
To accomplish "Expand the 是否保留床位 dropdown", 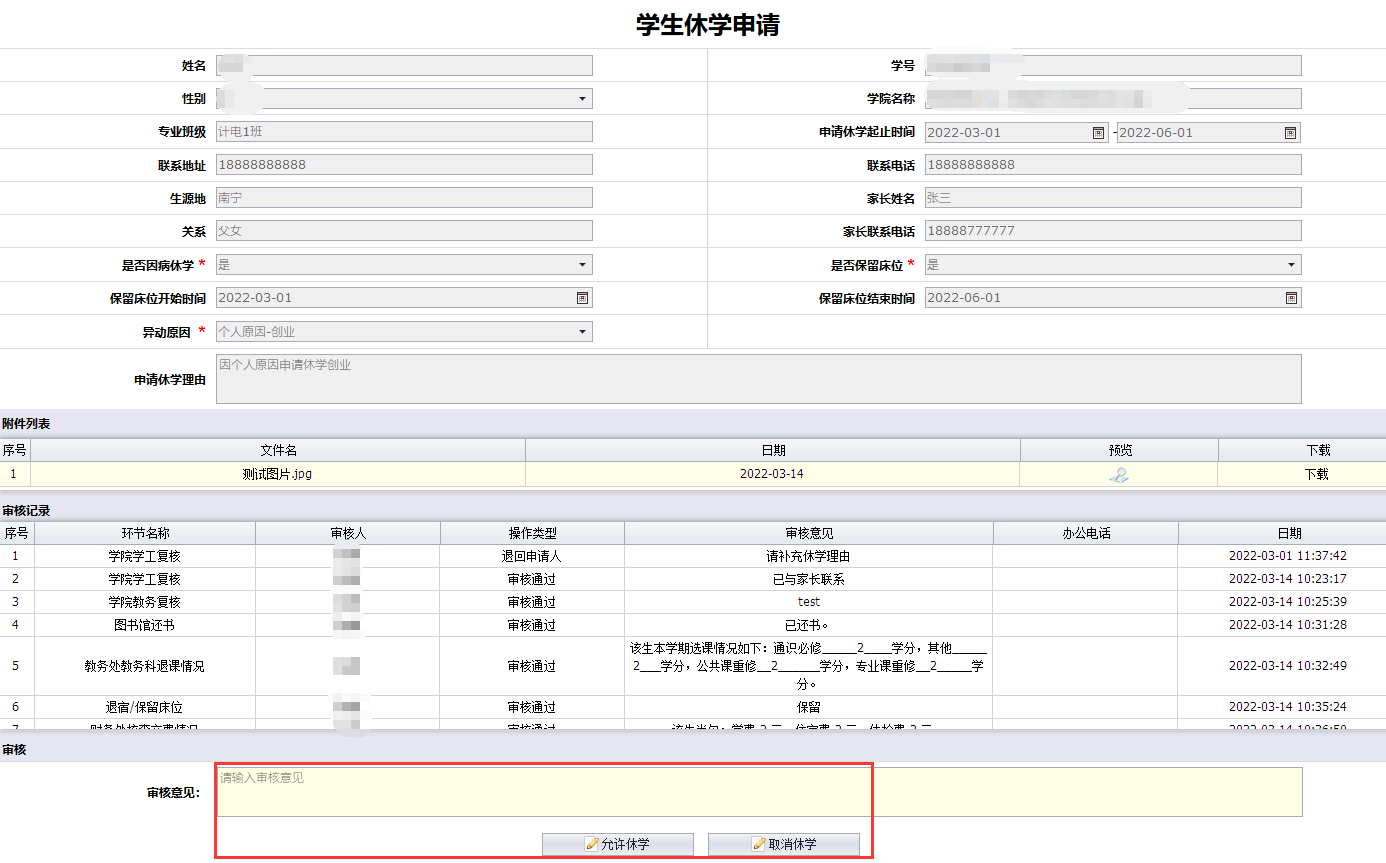I will click(x=1291, y=265).
